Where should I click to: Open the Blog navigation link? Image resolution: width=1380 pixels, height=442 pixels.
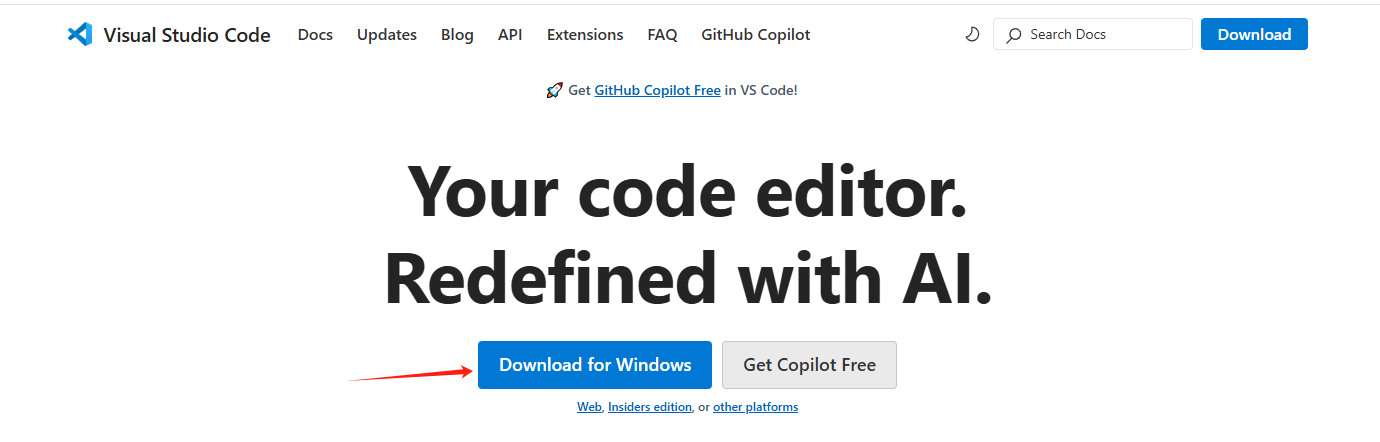tap(457, 35)
